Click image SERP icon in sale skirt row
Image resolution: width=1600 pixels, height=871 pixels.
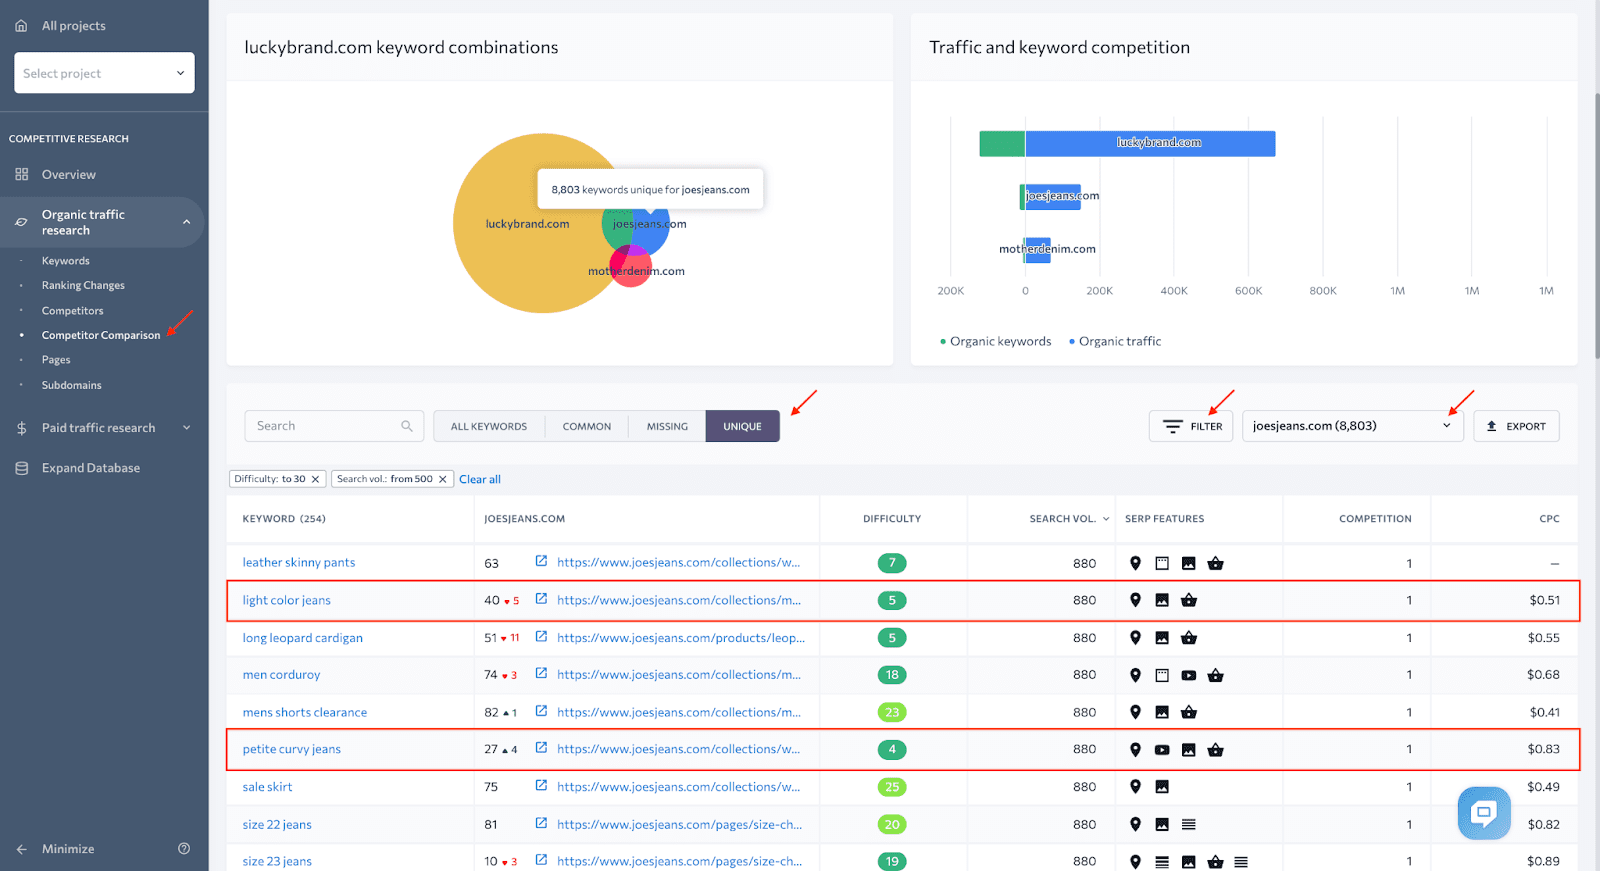(x=1162, y=787)
